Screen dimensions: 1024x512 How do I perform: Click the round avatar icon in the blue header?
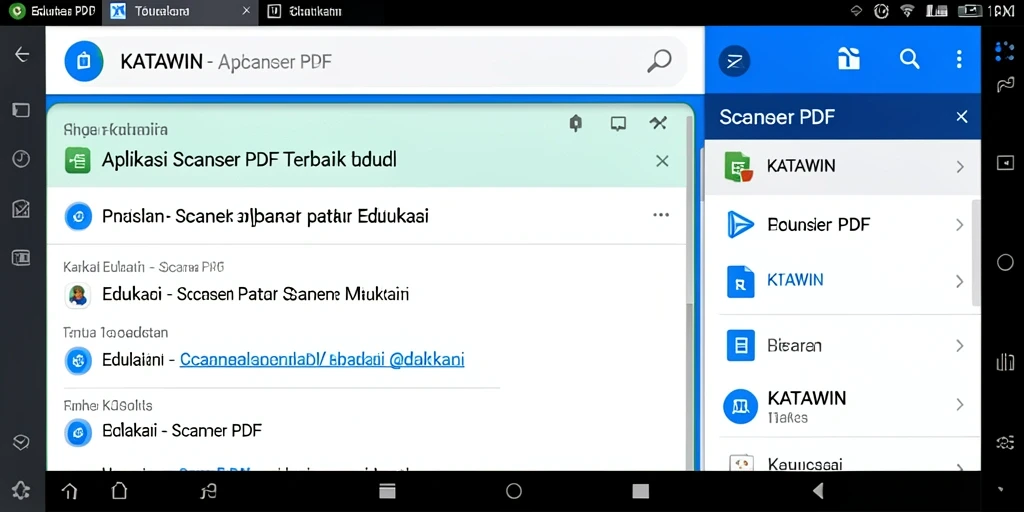click(734, 61)
